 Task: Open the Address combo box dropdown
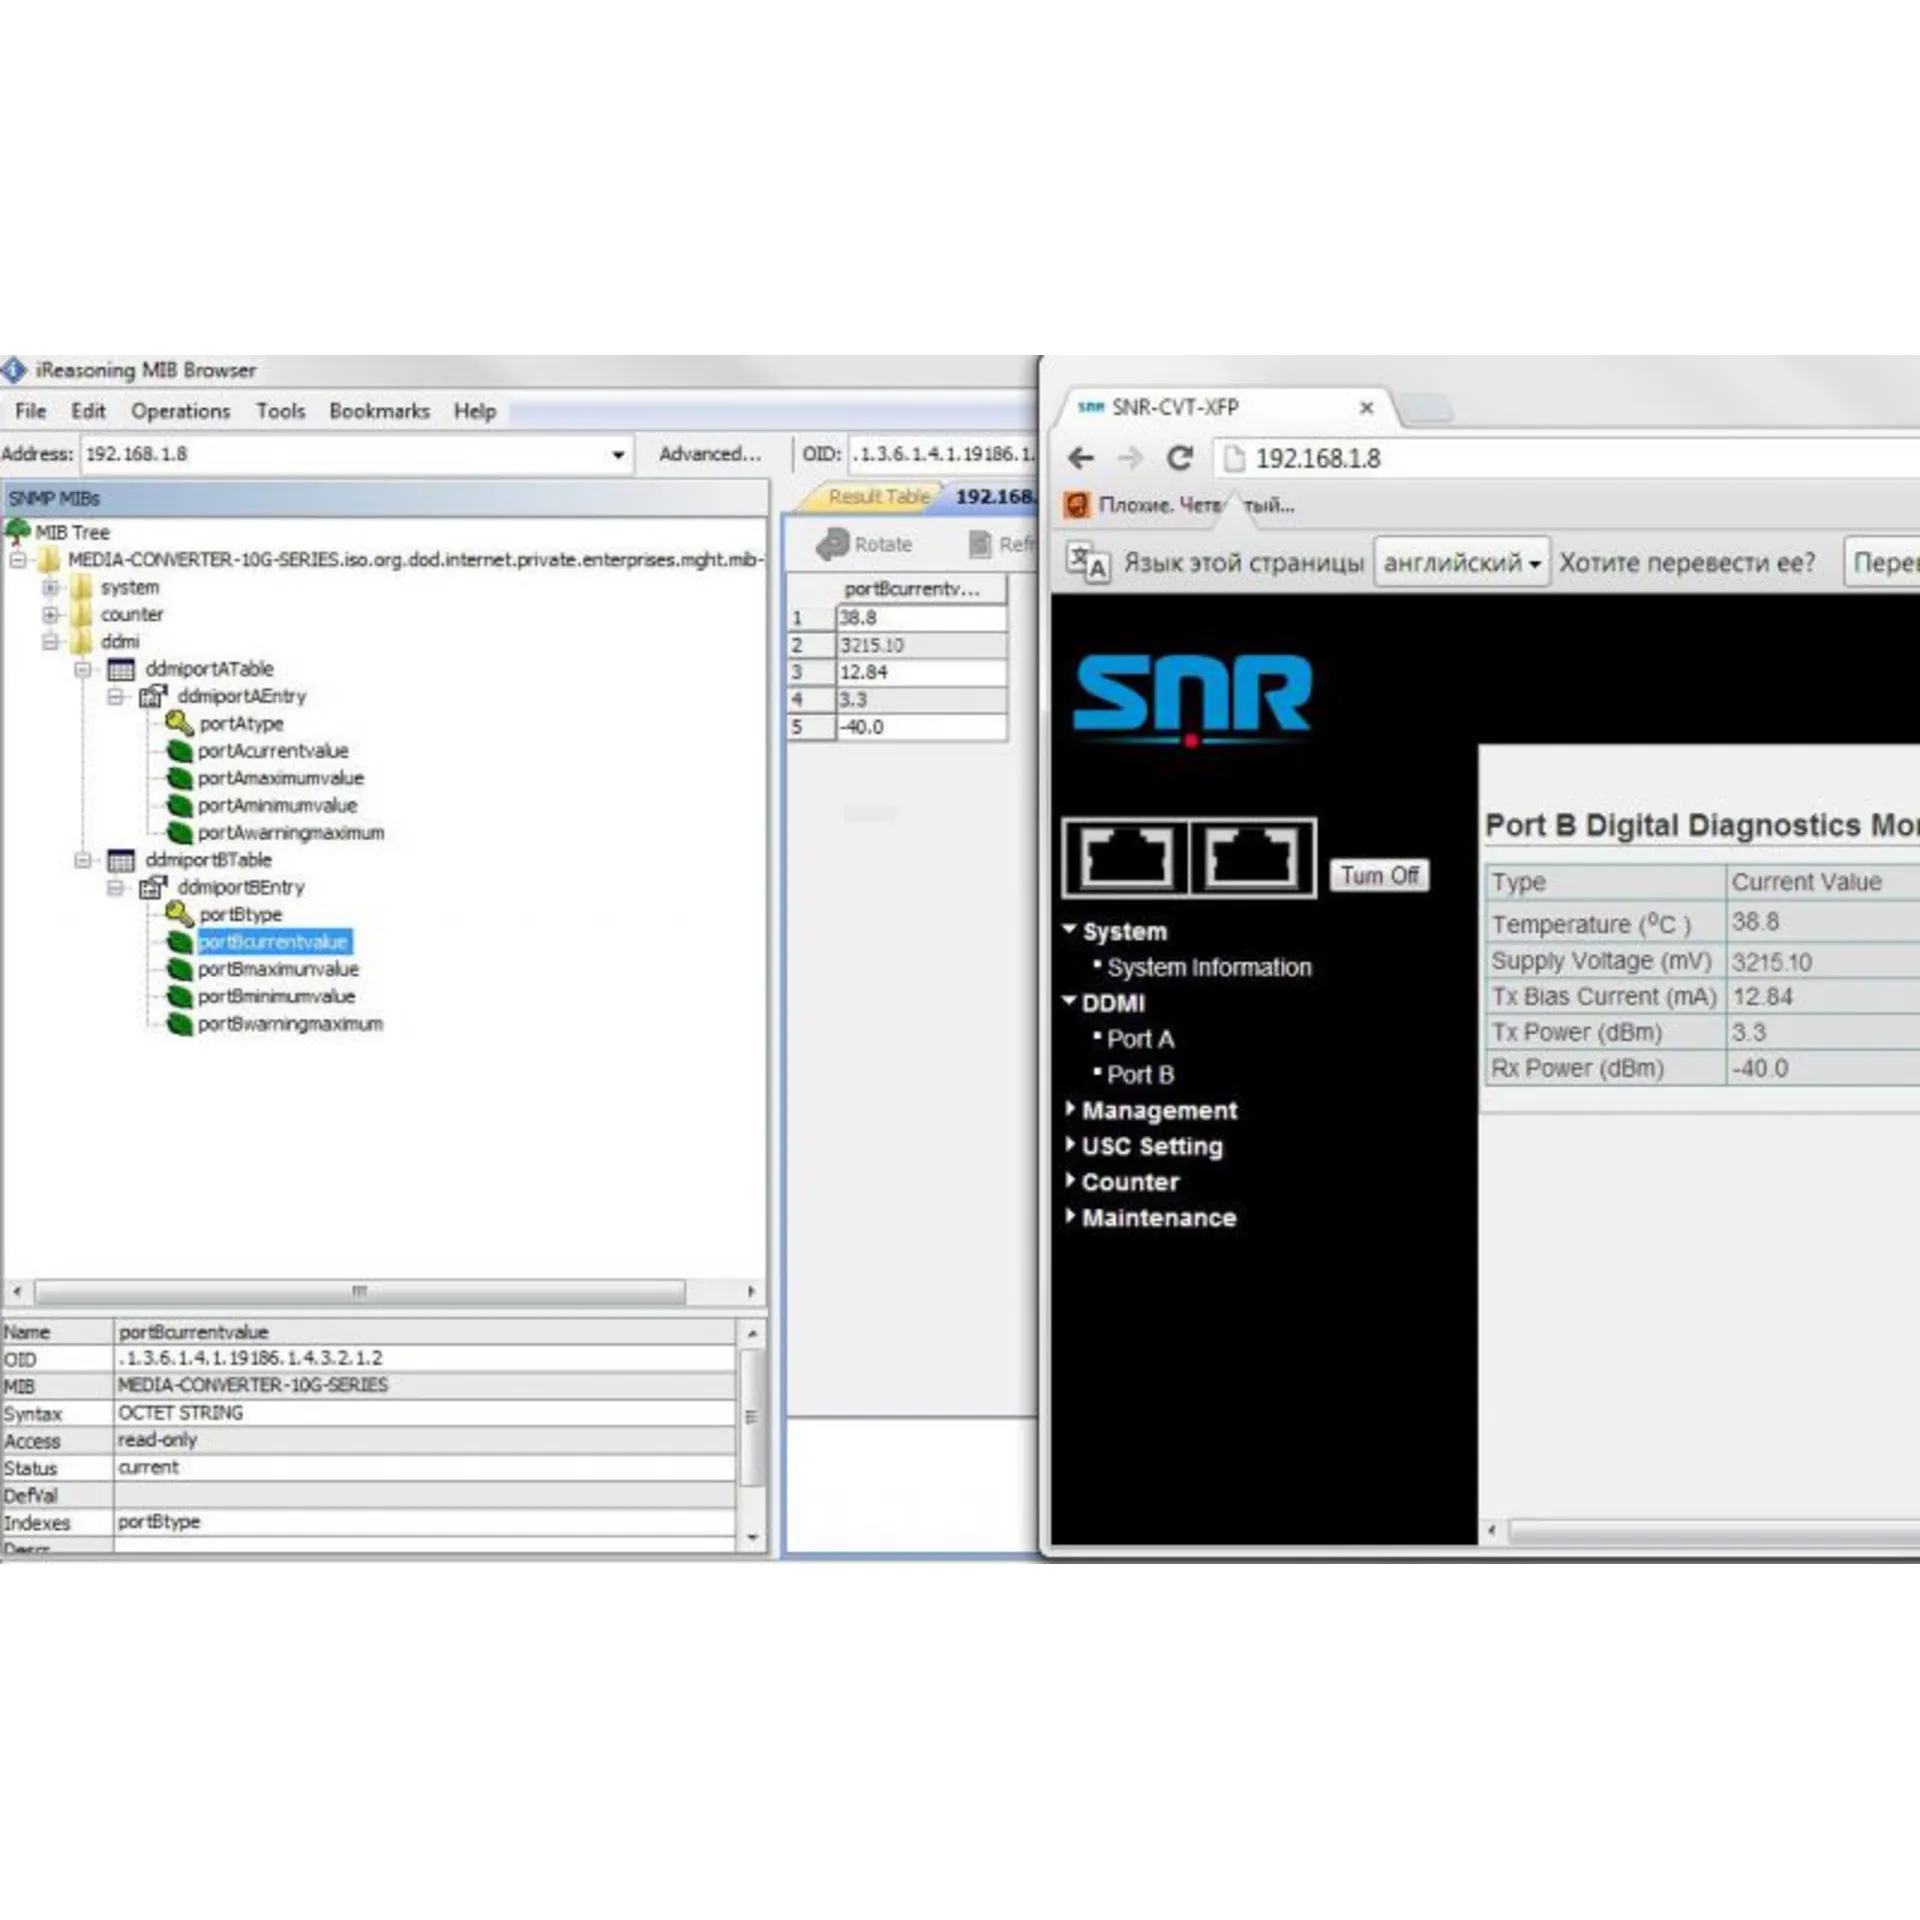(618, 455)
